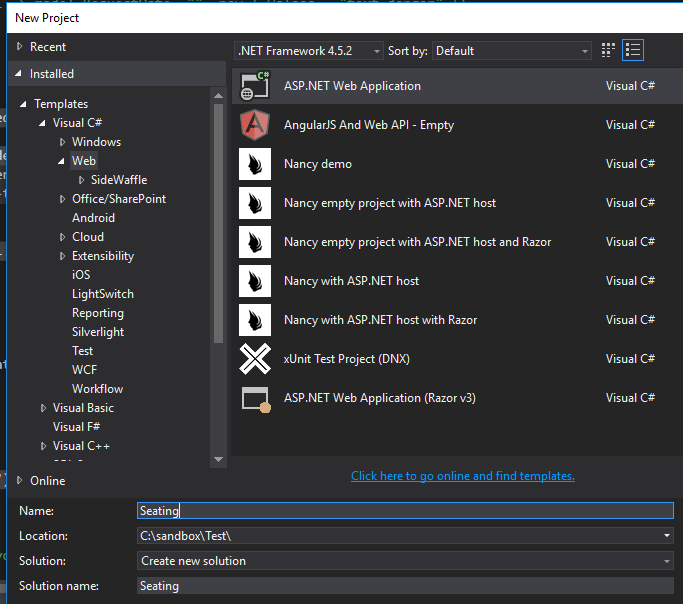Click the Online section label

(x=47, y=481)
